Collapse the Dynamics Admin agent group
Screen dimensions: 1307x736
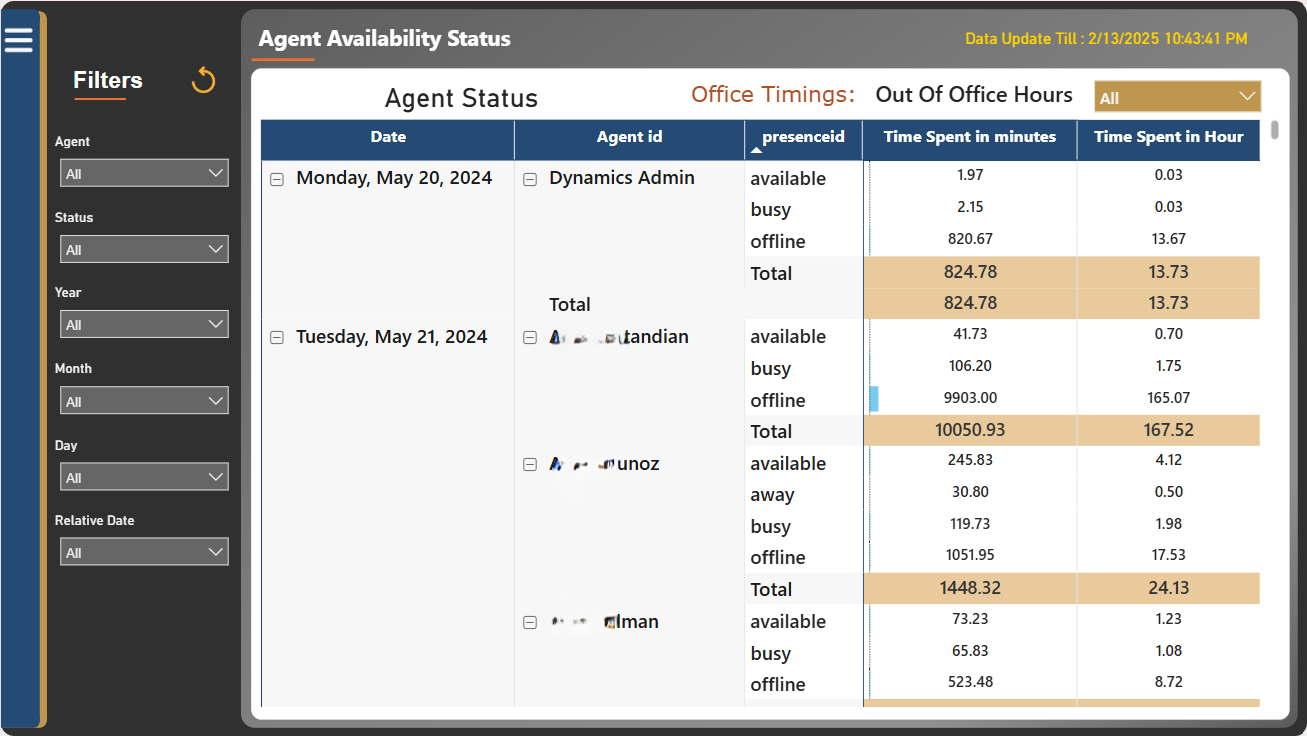530,179
